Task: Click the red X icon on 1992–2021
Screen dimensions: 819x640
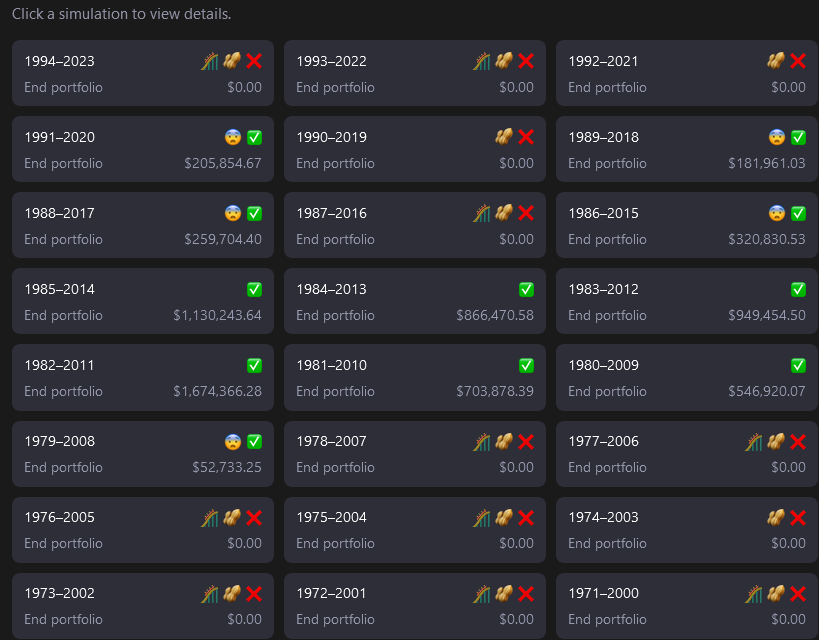Action: [798, 61]
